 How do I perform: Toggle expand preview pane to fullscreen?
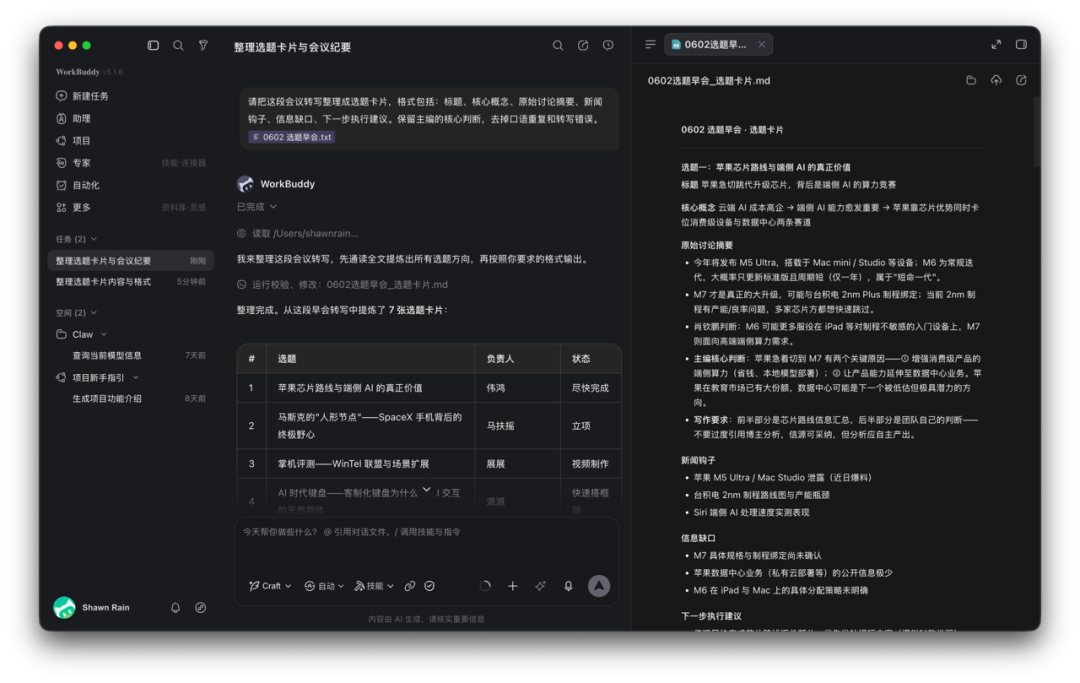pyautogui.click(x=996, y=45)
